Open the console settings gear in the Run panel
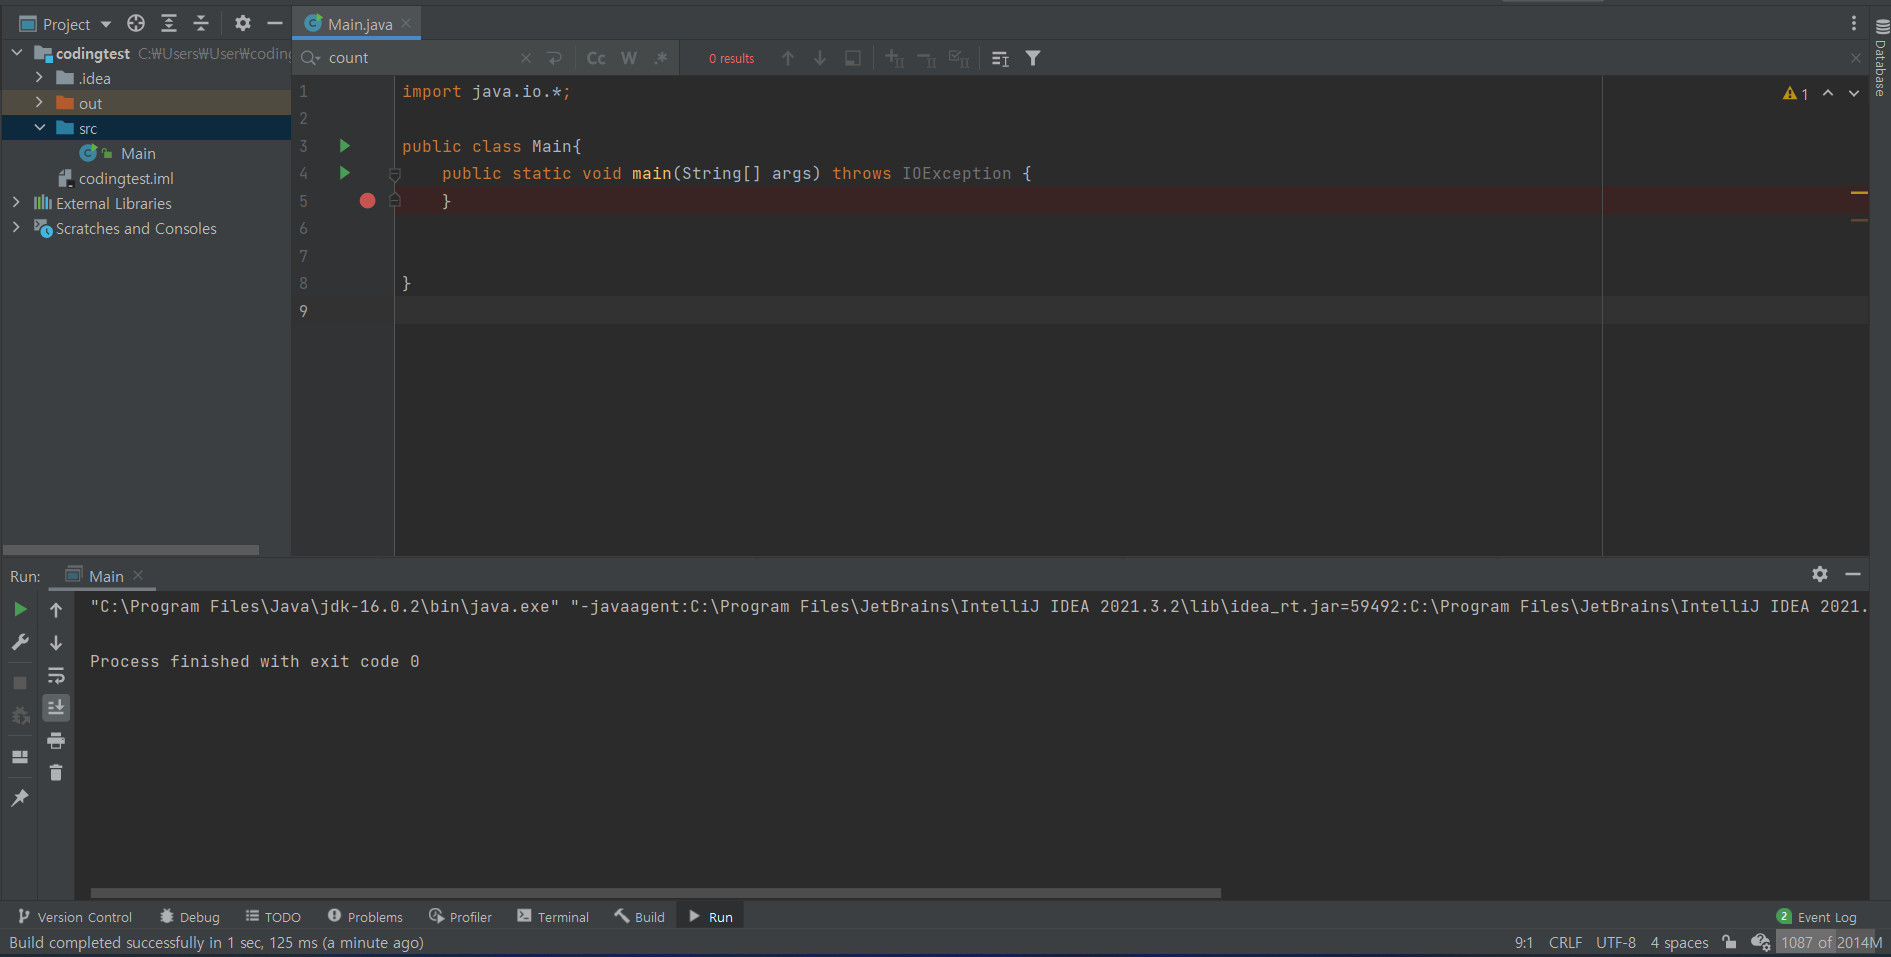The width and height of the screenshot is (1891, 957). tap(1819, 574)
